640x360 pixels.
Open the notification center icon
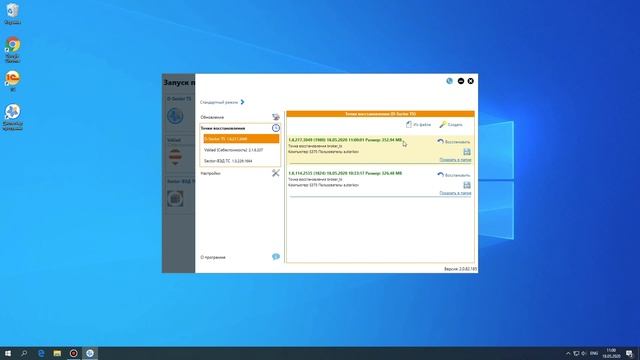pyautogui.click(x=629, y=353)
